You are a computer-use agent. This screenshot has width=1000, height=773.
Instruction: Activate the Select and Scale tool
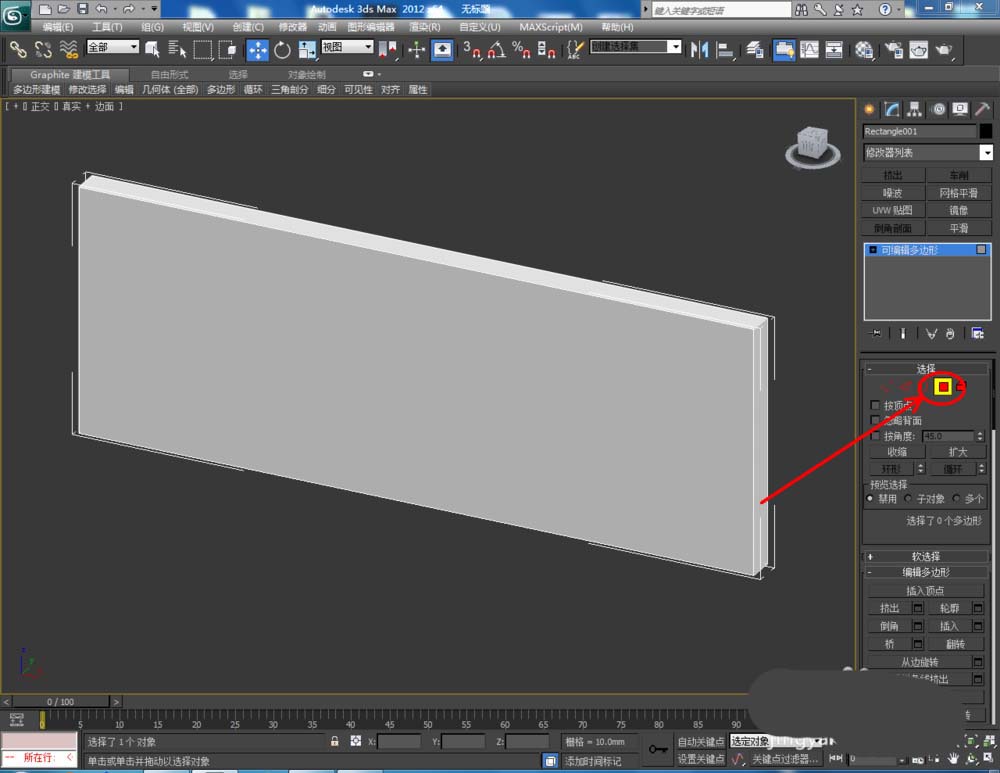(x=307, y=49)
